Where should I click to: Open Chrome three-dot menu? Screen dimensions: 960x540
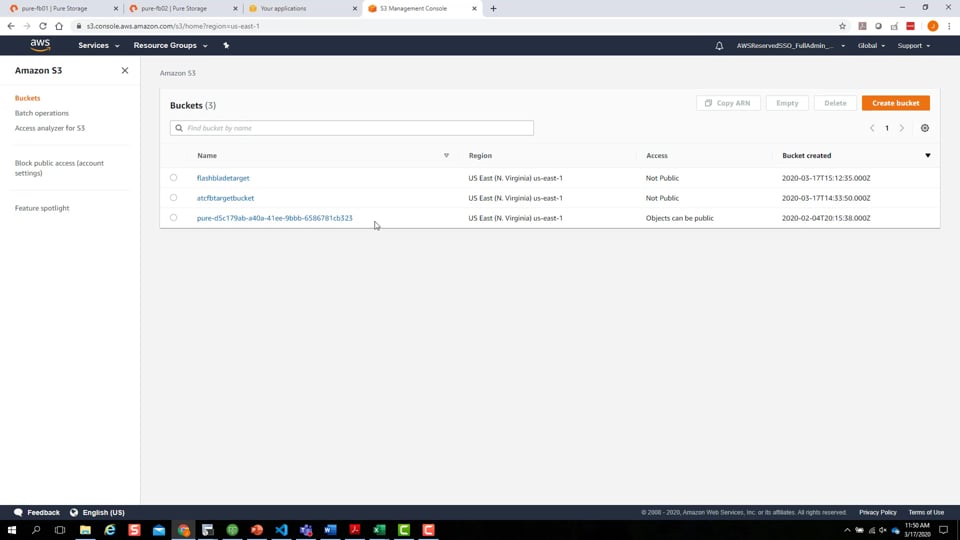pyautogui.click(x=949, y=26)
